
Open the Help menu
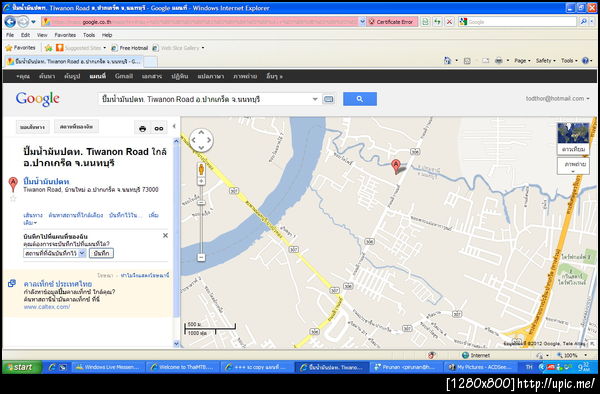click(x=107, y=35)
